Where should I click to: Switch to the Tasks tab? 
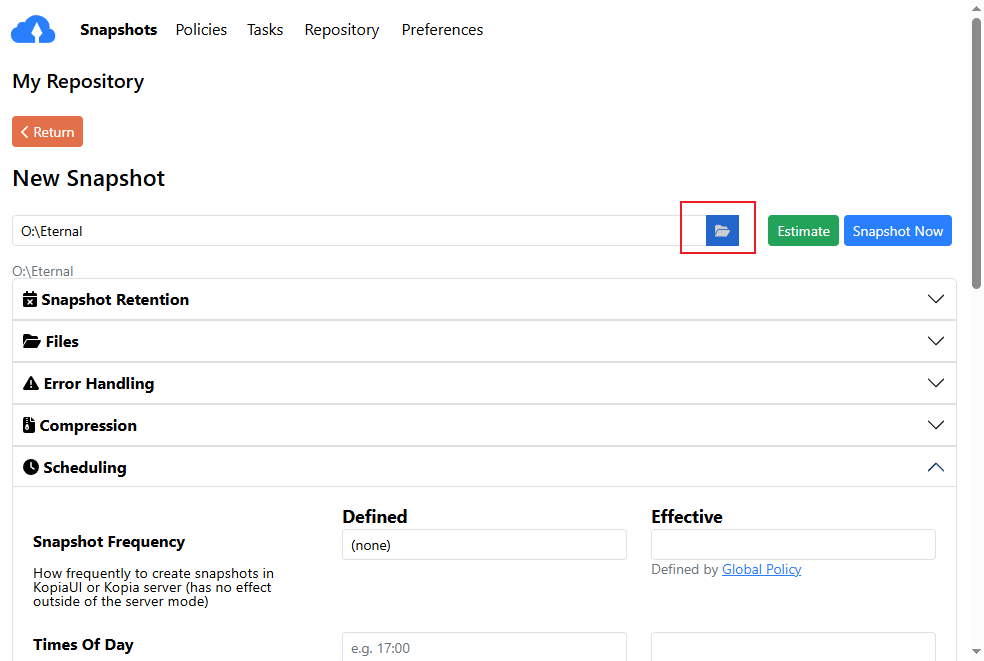(x=265, y=30)
